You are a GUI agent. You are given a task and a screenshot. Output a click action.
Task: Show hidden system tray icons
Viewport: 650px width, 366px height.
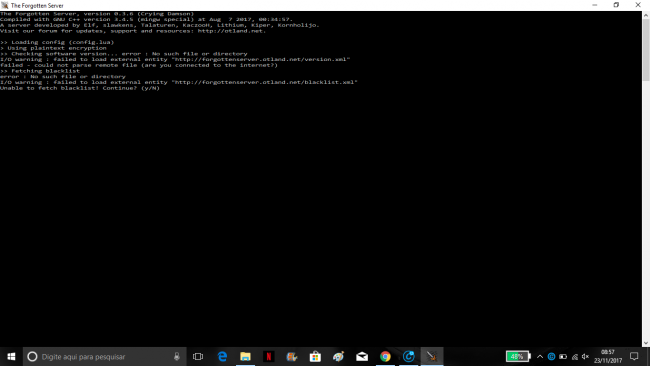click(540, 356)
